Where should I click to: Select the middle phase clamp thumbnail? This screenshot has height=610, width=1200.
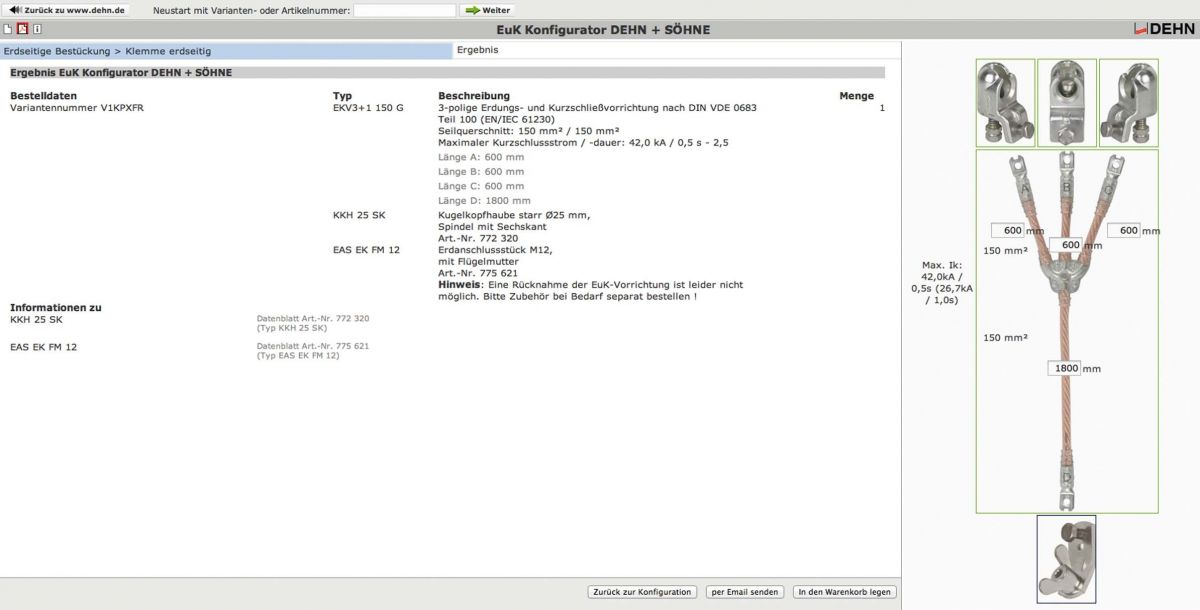click(1067, 103)
